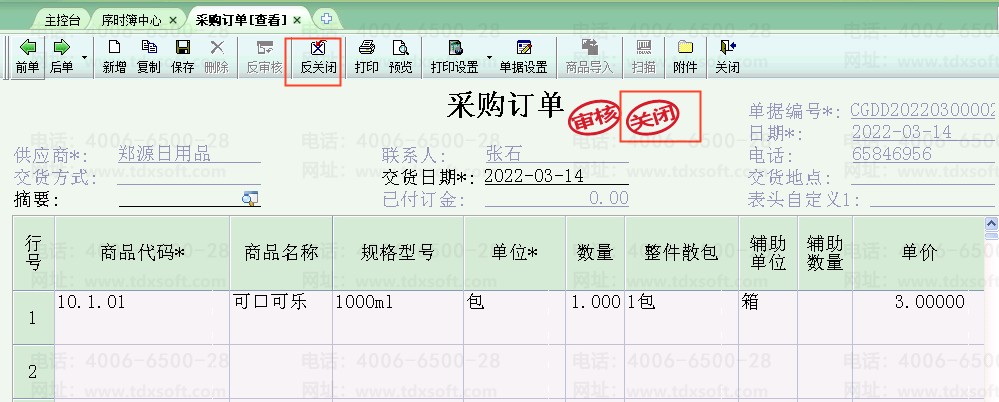
Task: Save the order with 保存
Action: 183,57
